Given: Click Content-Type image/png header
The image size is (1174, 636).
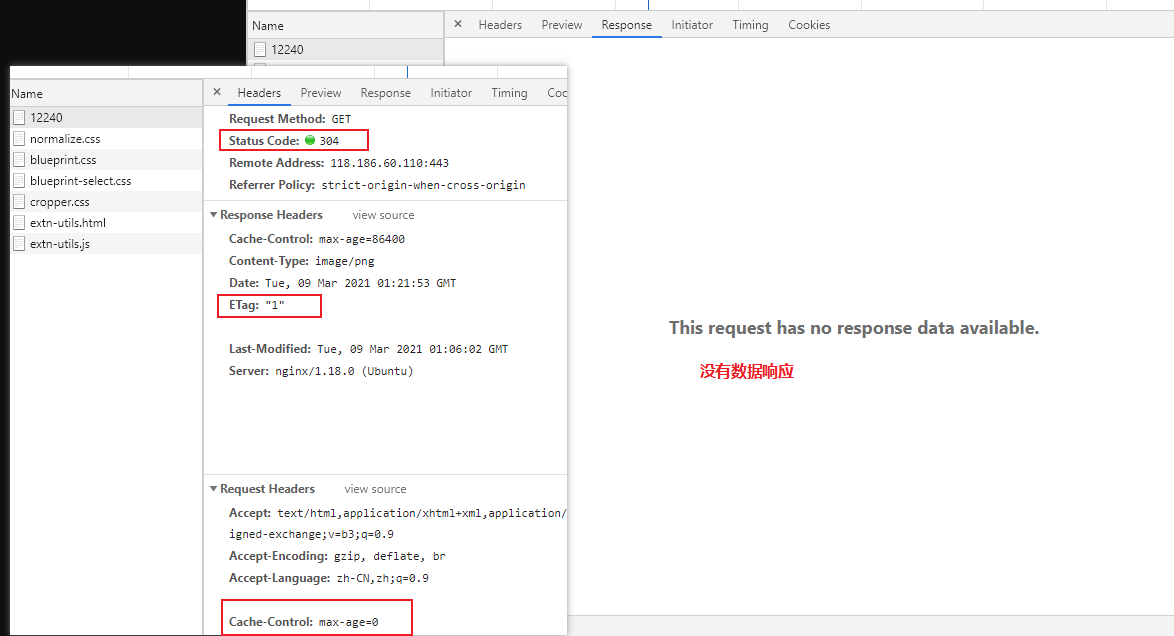Looking at the screenshot, I should (302, 261).
